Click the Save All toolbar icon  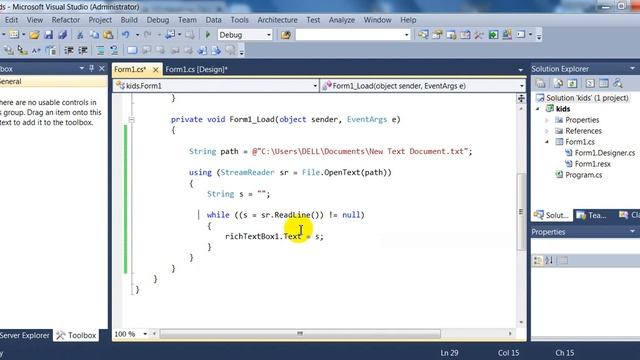[62, 35]
